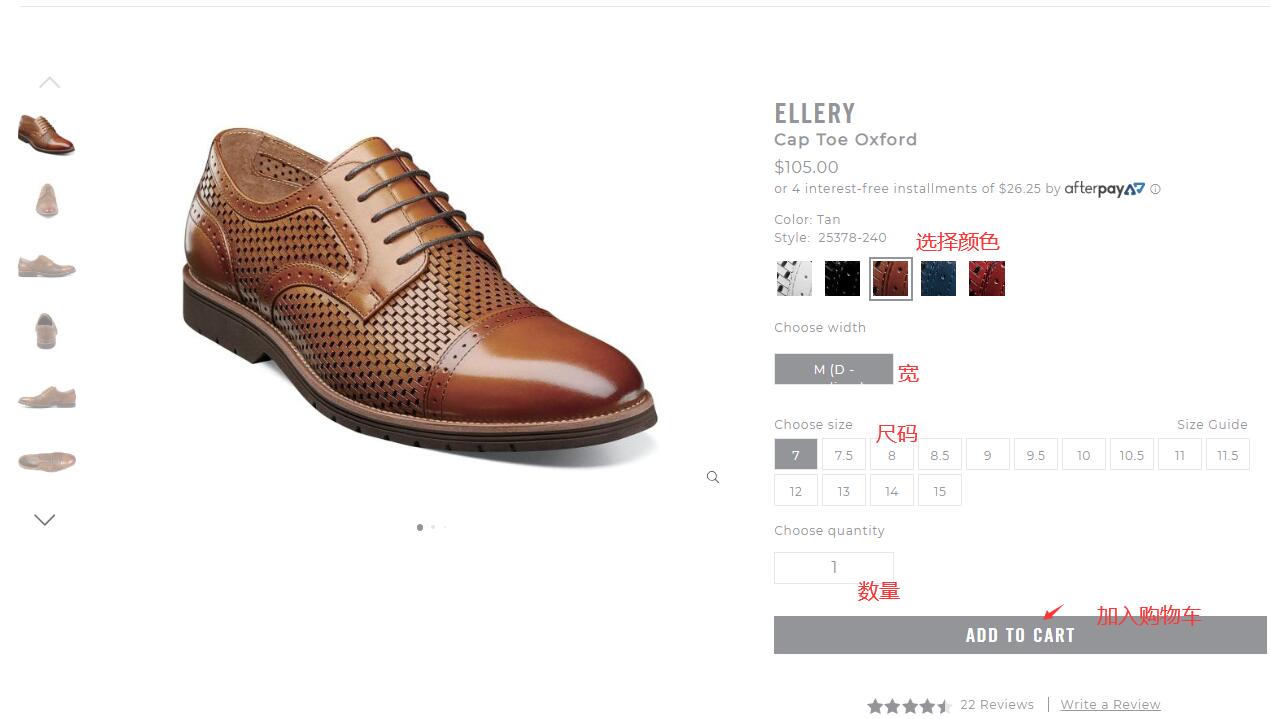Click the magnifier zoom icon on shoe image
The image size is (1270, 719).
[713, 477]
